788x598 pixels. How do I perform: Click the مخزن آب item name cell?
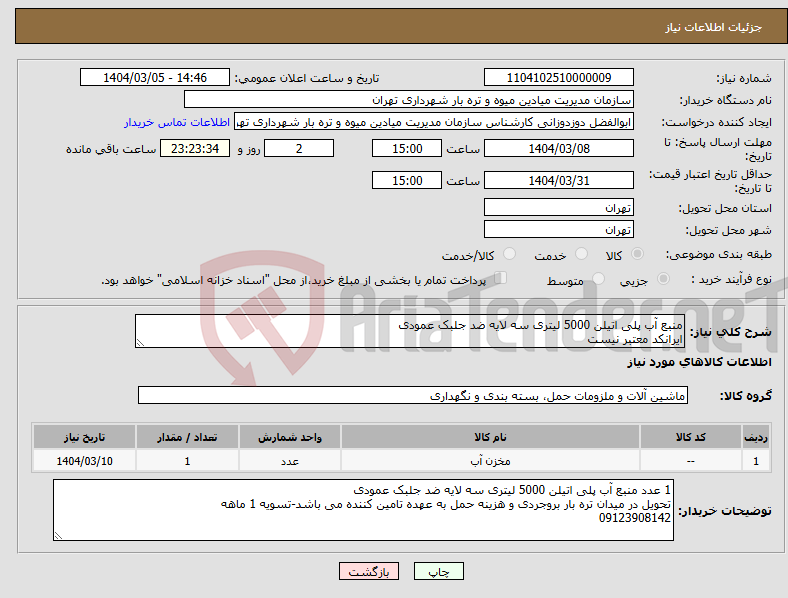tap(490, 461)
